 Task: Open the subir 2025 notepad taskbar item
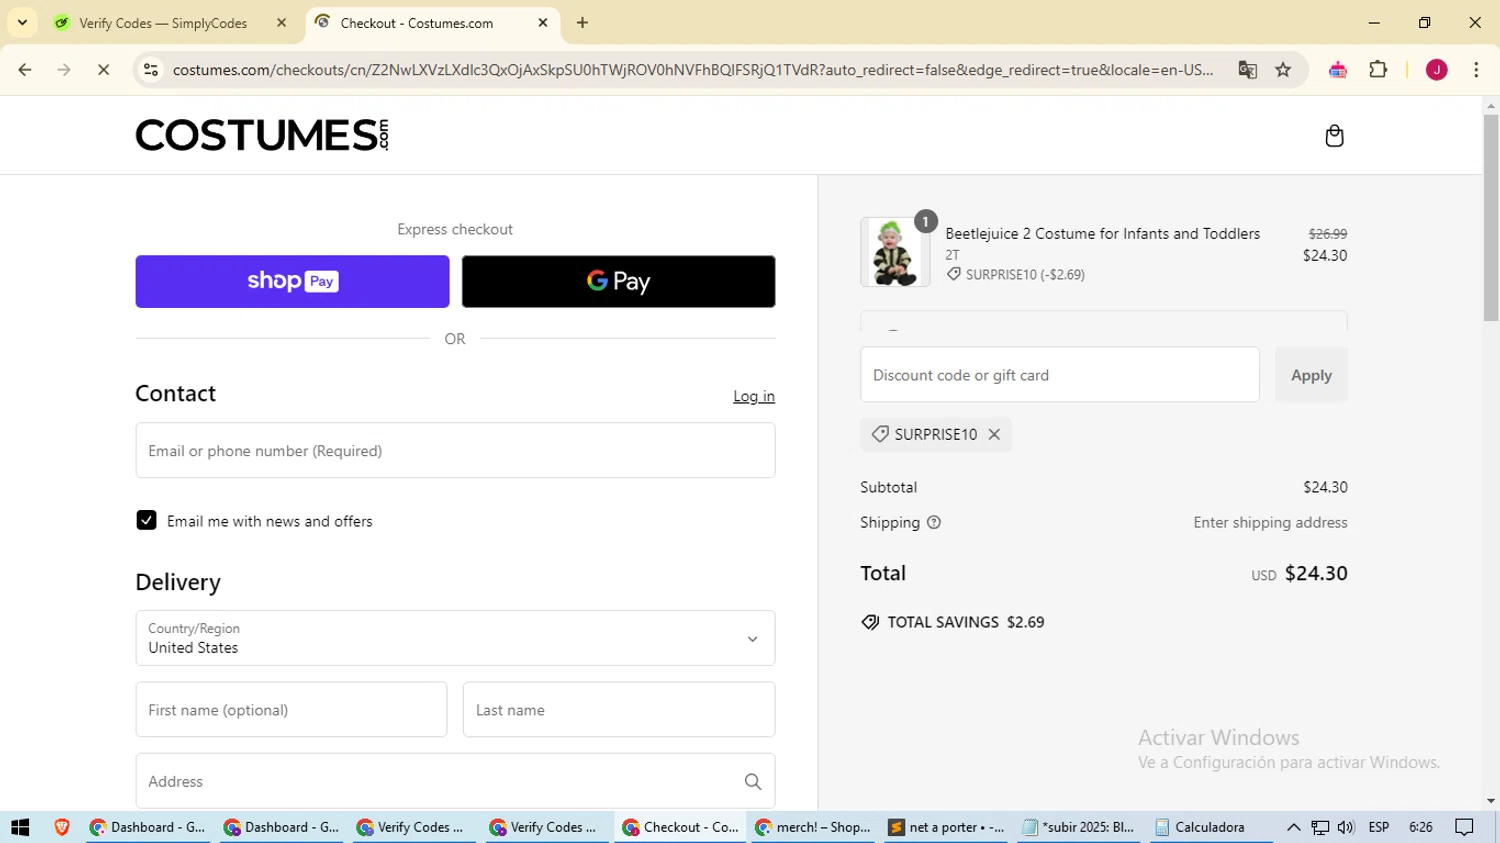coord(1079,827)
